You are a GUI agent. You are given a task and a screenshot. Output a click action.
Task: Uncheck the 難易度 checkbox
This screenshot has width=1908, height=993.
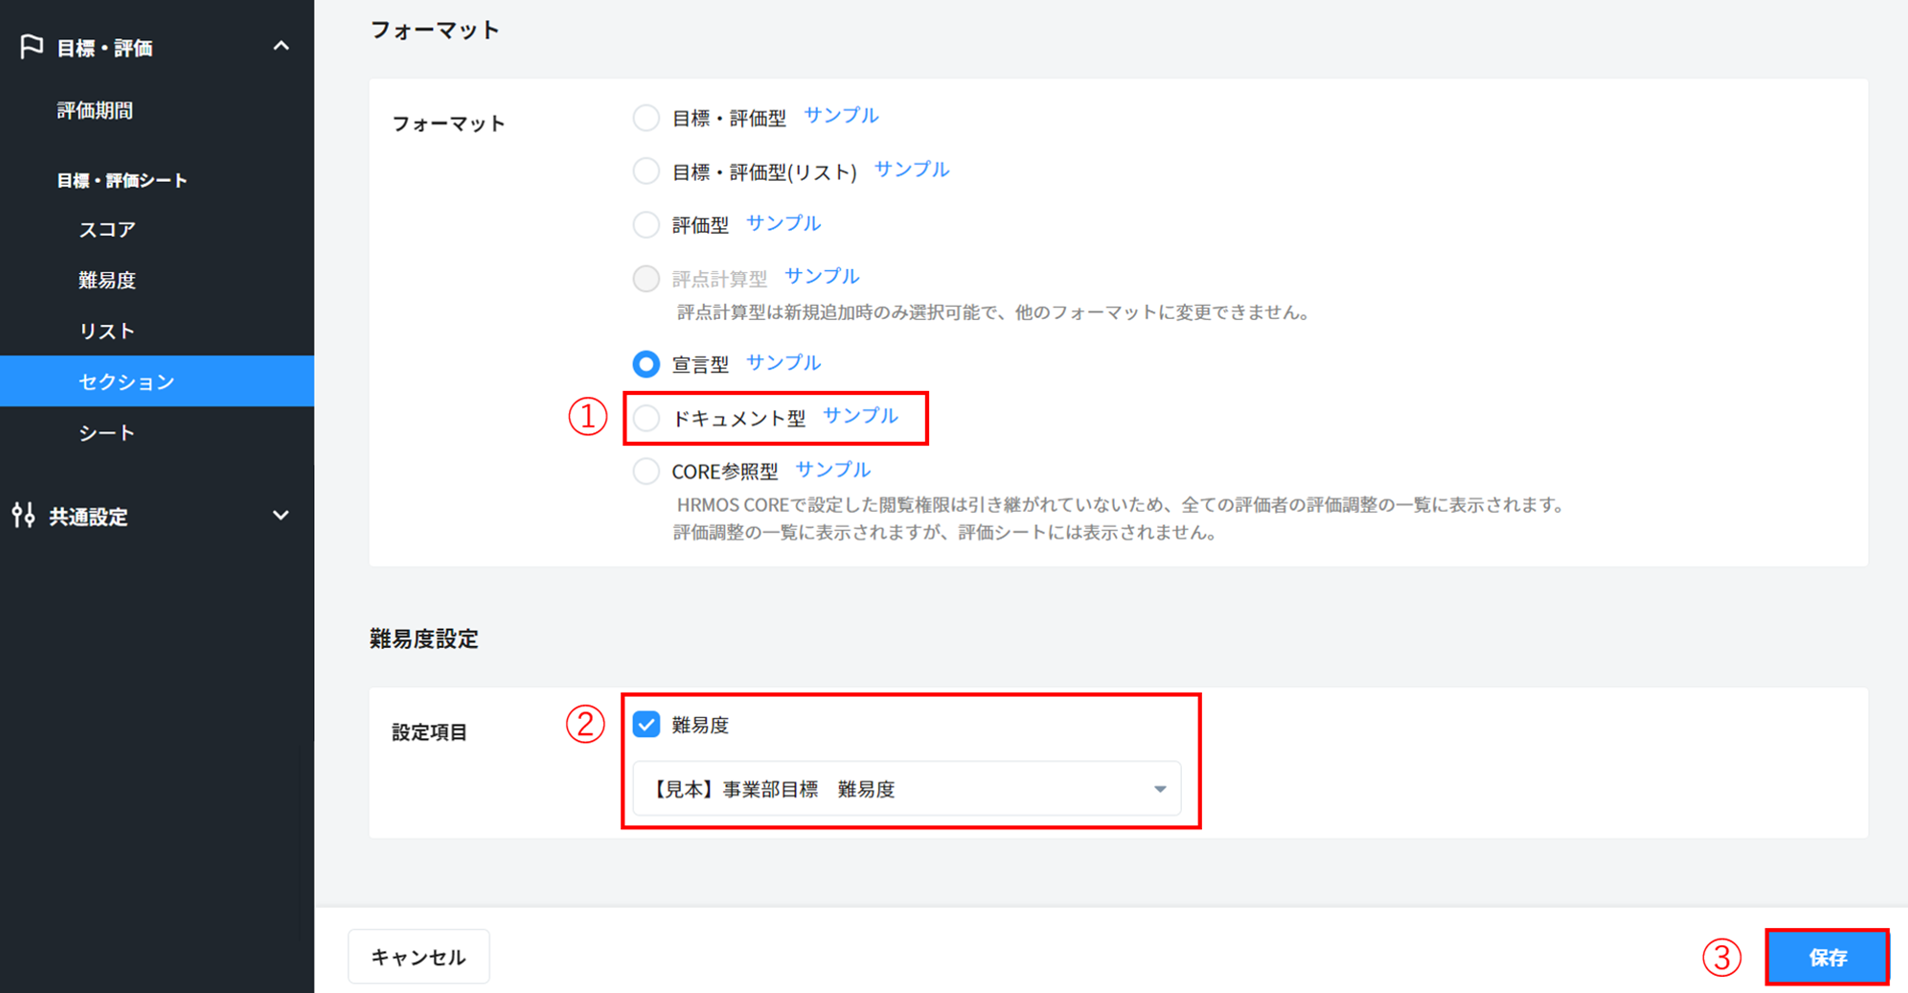[647, 724]
